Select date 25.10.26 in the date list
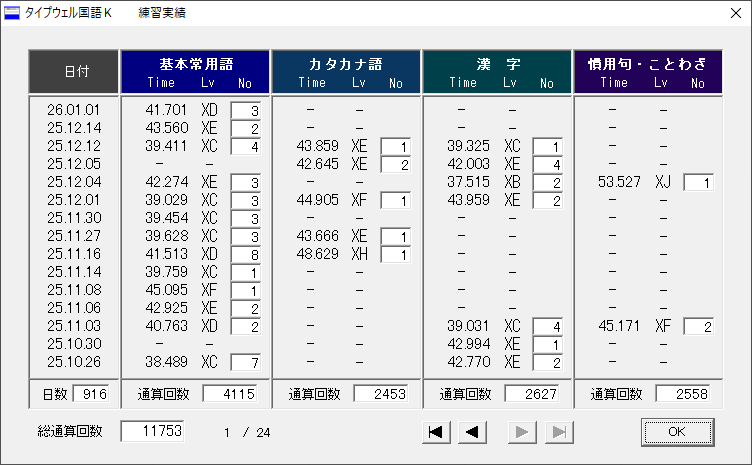 click(x=74, y=361)
